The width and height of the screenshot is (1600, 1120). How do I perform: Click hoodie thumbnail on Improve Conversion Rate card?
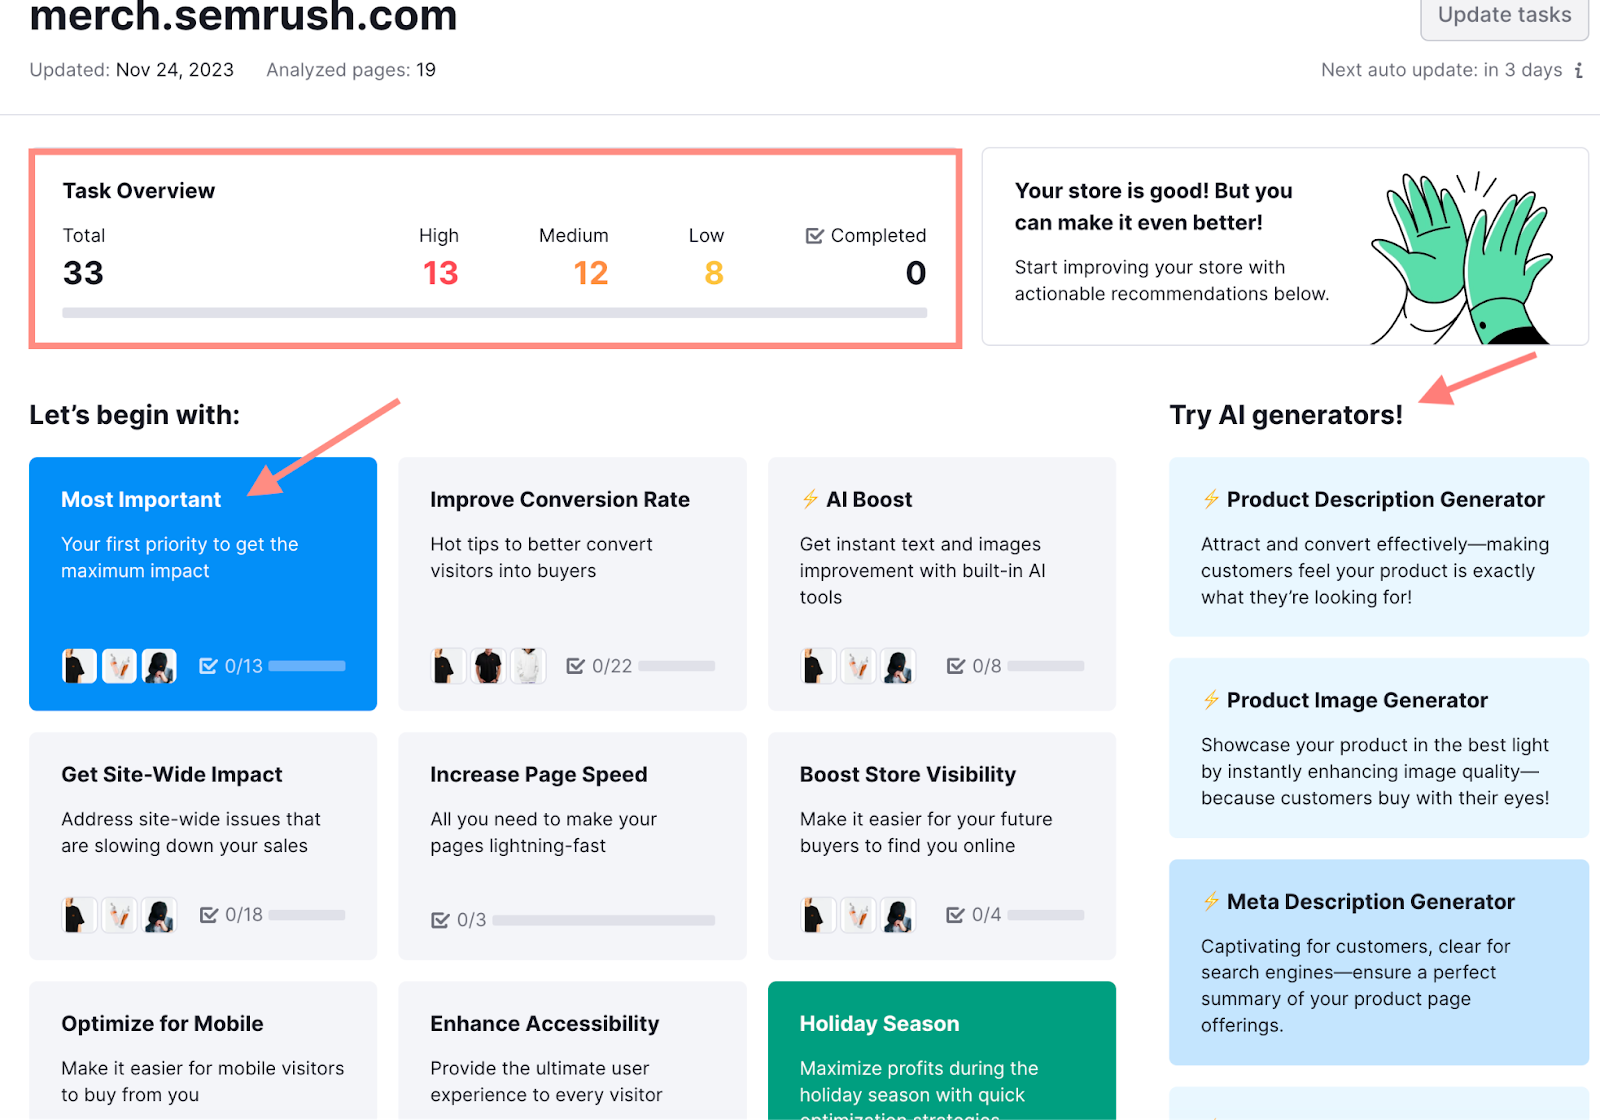coord(528,665)
